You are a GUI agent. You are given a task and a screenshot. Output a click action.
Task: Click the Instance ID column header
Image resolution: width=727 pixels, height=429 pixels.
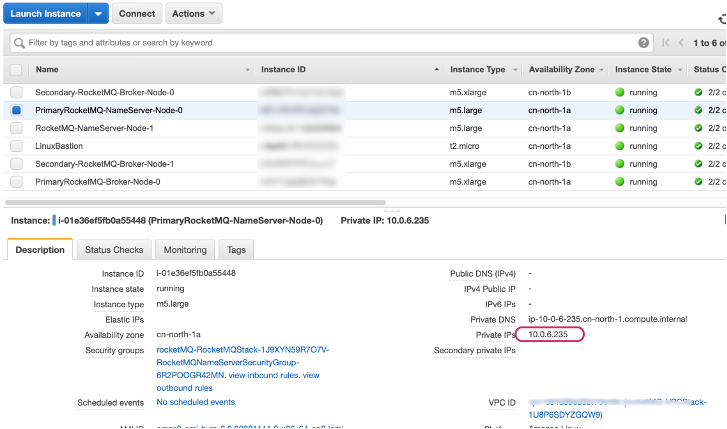pos(283,70)
